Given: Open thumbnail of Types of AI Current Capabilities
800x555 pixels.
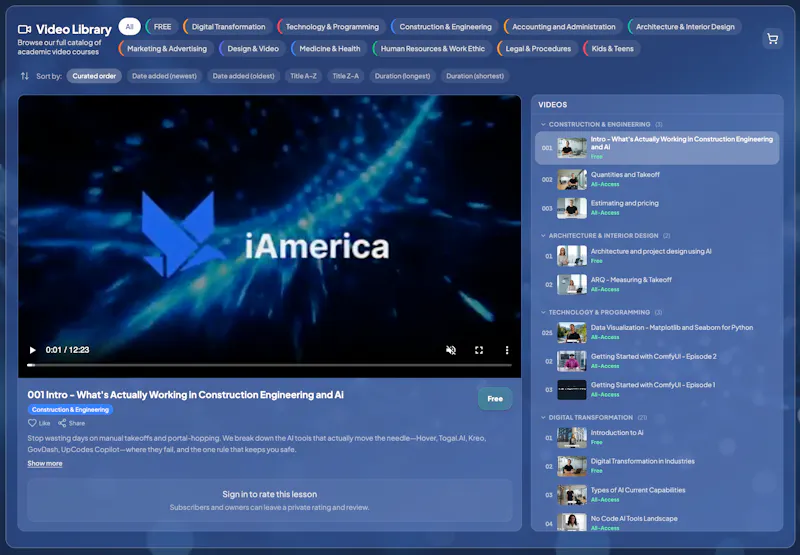Looking at the screenshot, I should pos(572,495).
